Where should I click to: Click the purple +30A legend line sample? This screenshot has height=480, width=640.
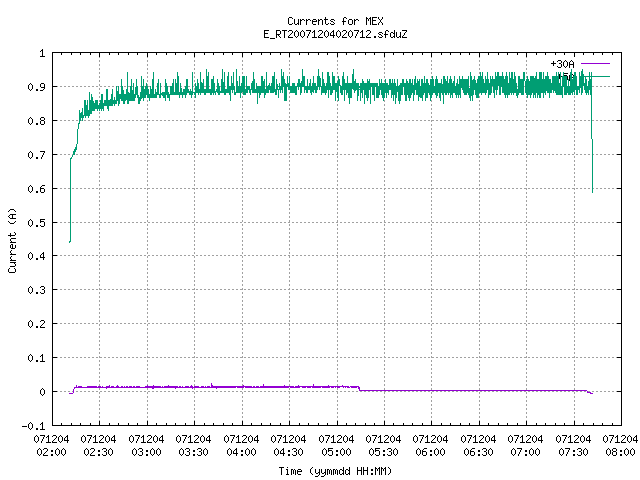click(595, 64)
